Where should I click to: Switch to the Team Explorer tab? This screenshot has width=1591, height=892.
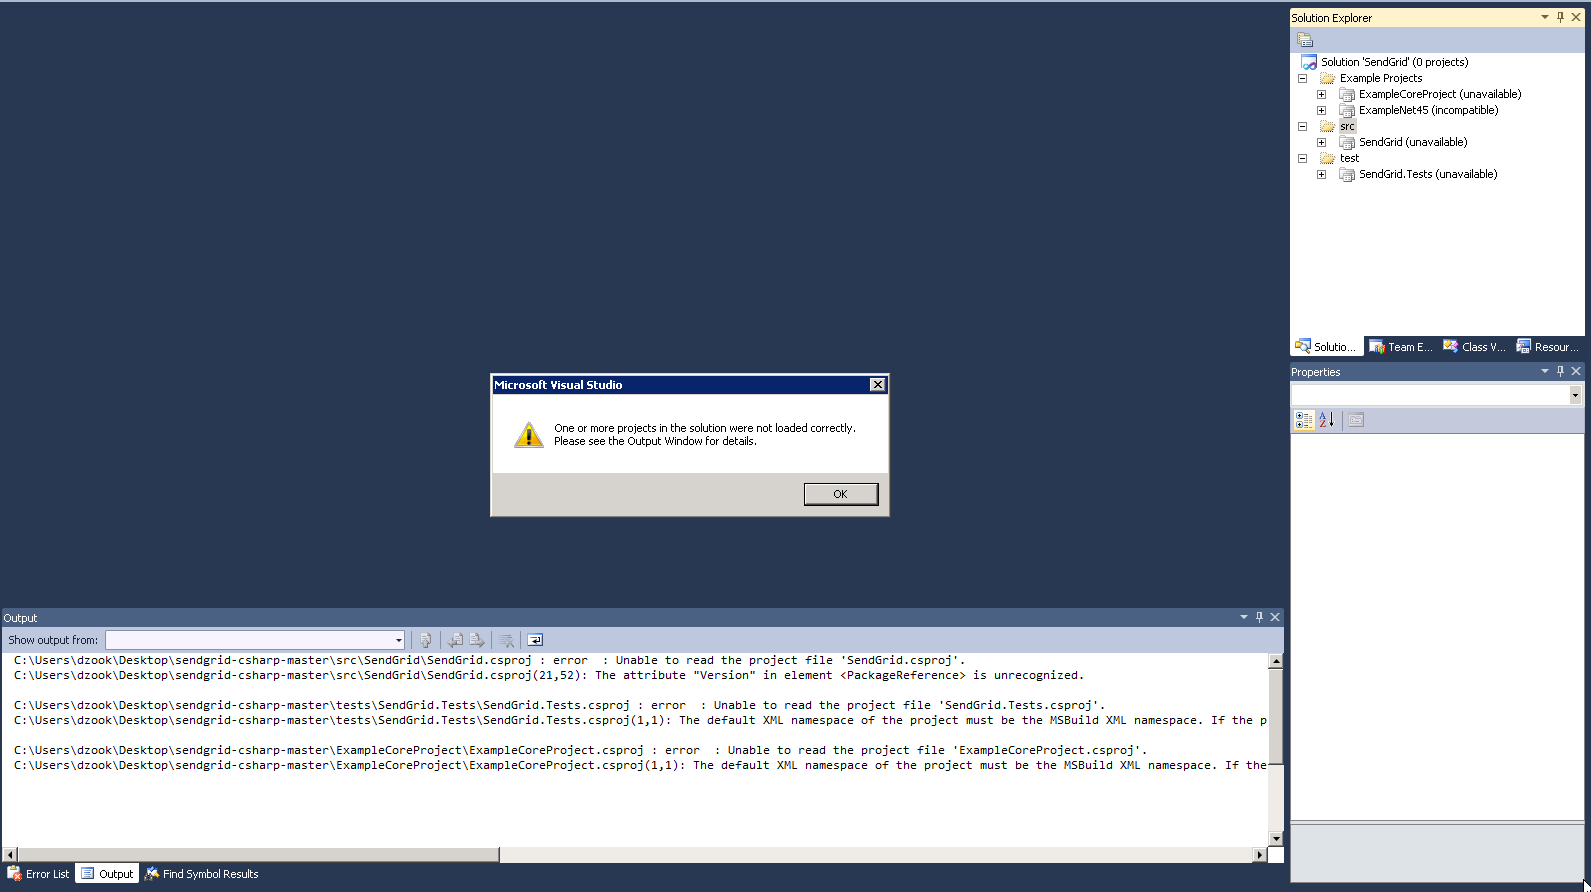click(x=1401, y=346)
